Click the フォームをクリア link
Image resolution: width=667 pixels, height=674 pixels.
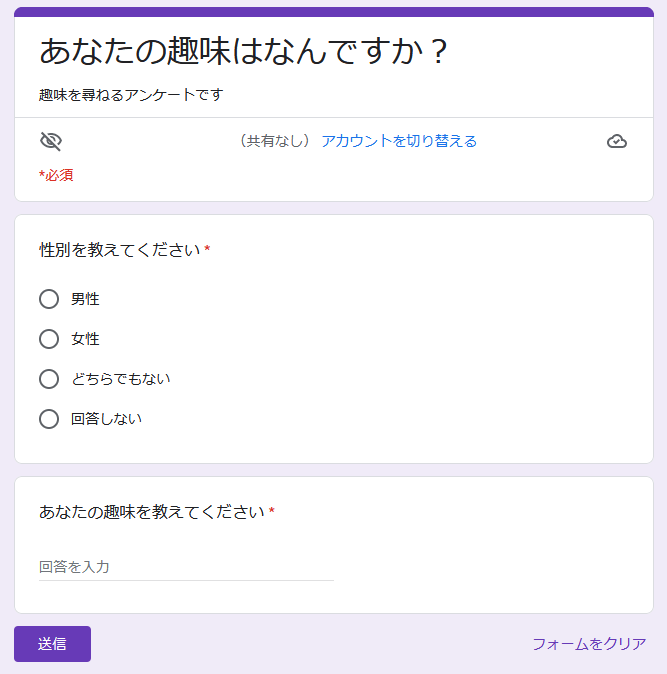tap(589, 644)
